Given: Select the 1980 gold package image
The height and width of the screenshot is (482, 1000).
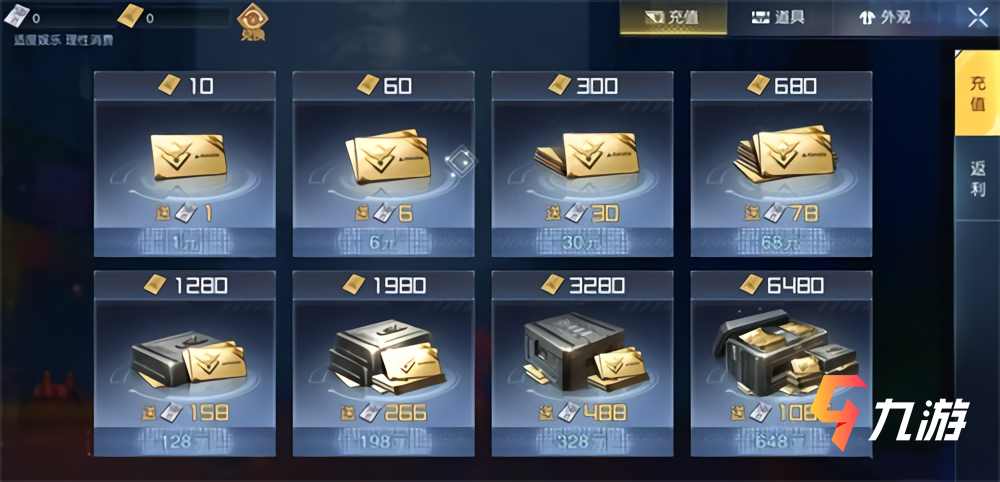Looking at the screenshot, I should point(386,357).
